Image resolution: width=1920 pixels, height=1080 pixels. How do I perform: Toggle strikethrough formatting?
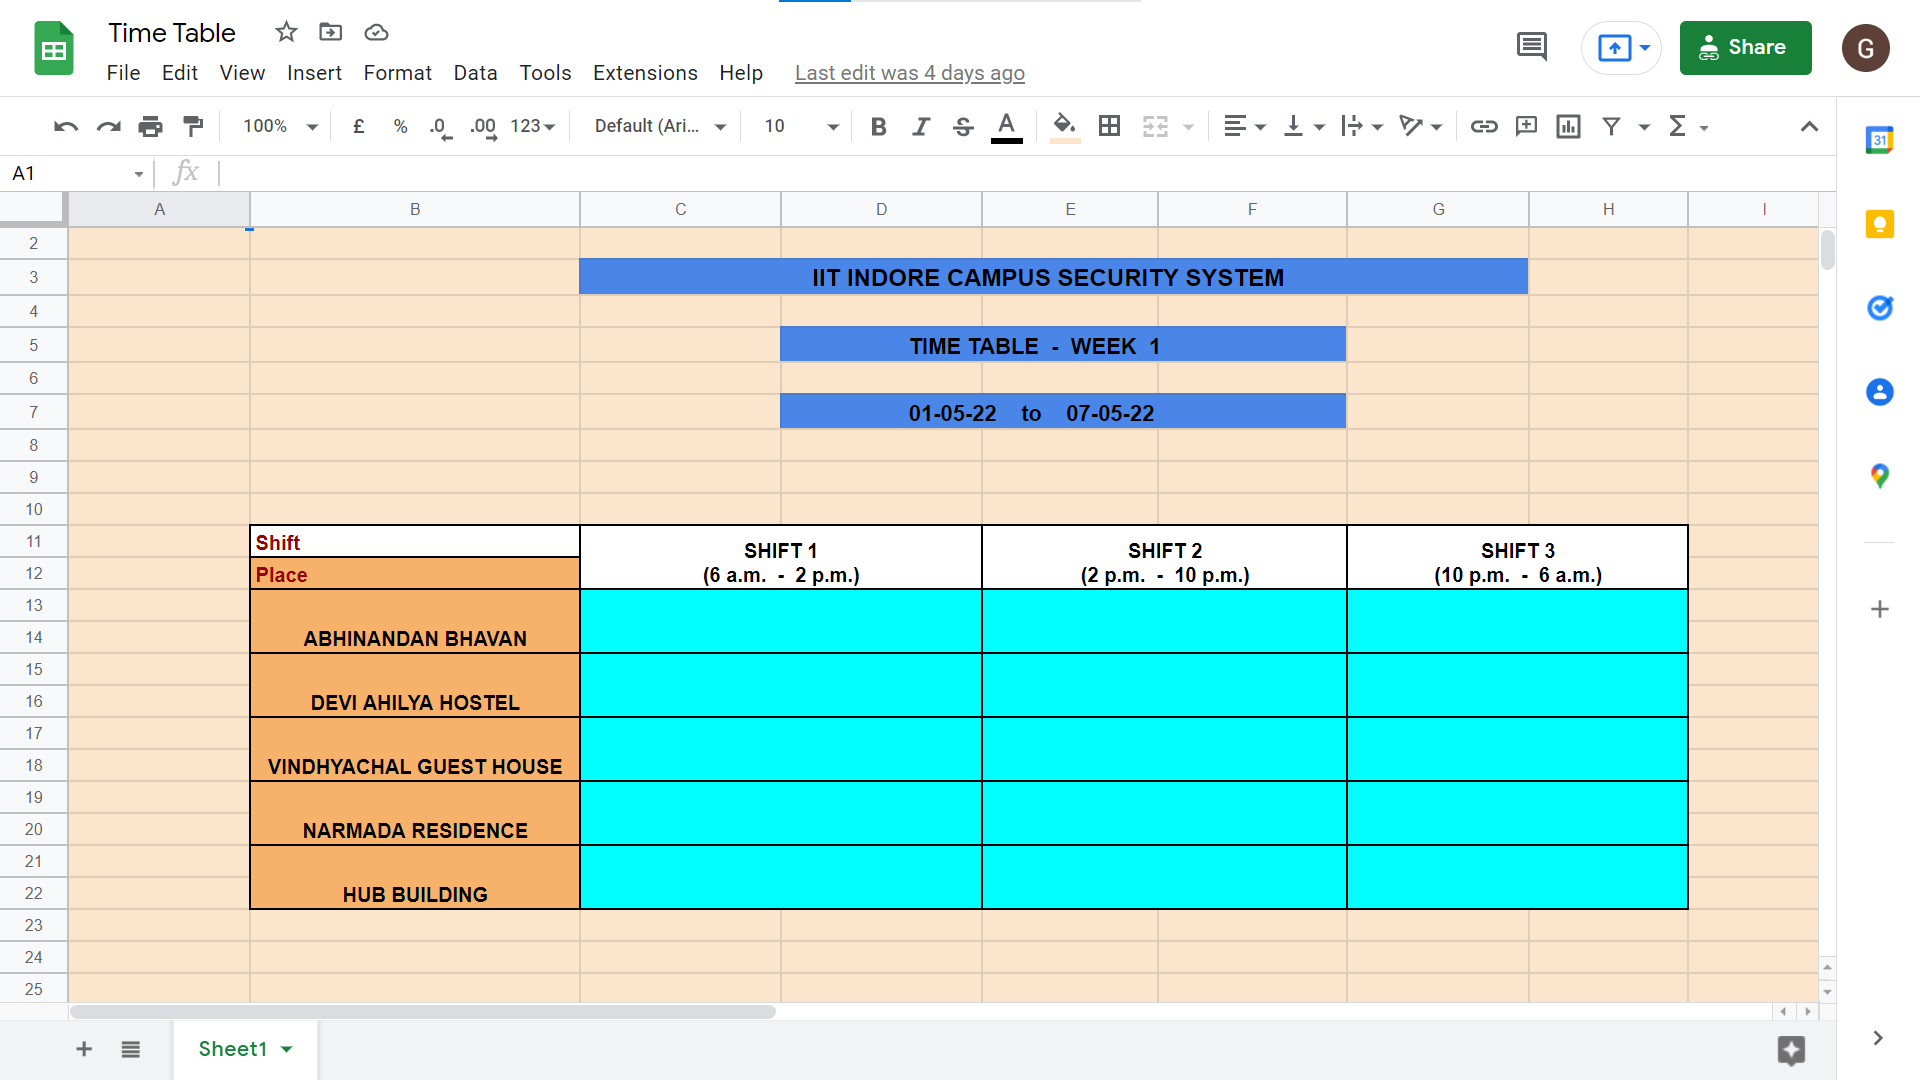[963, 126]
